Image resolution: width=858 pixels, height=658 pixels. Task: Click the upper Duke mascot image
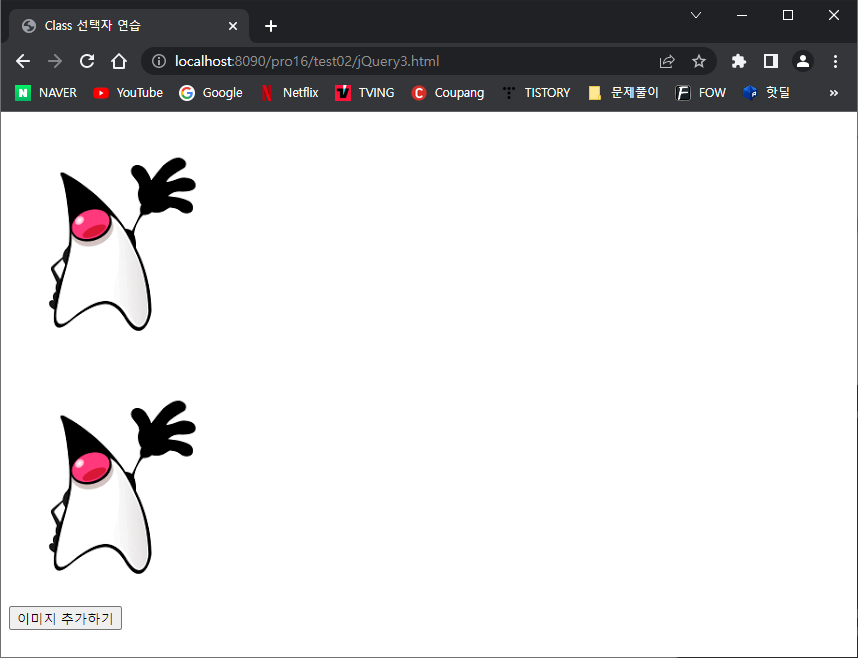pyautogui.click(x=123, y=244)
